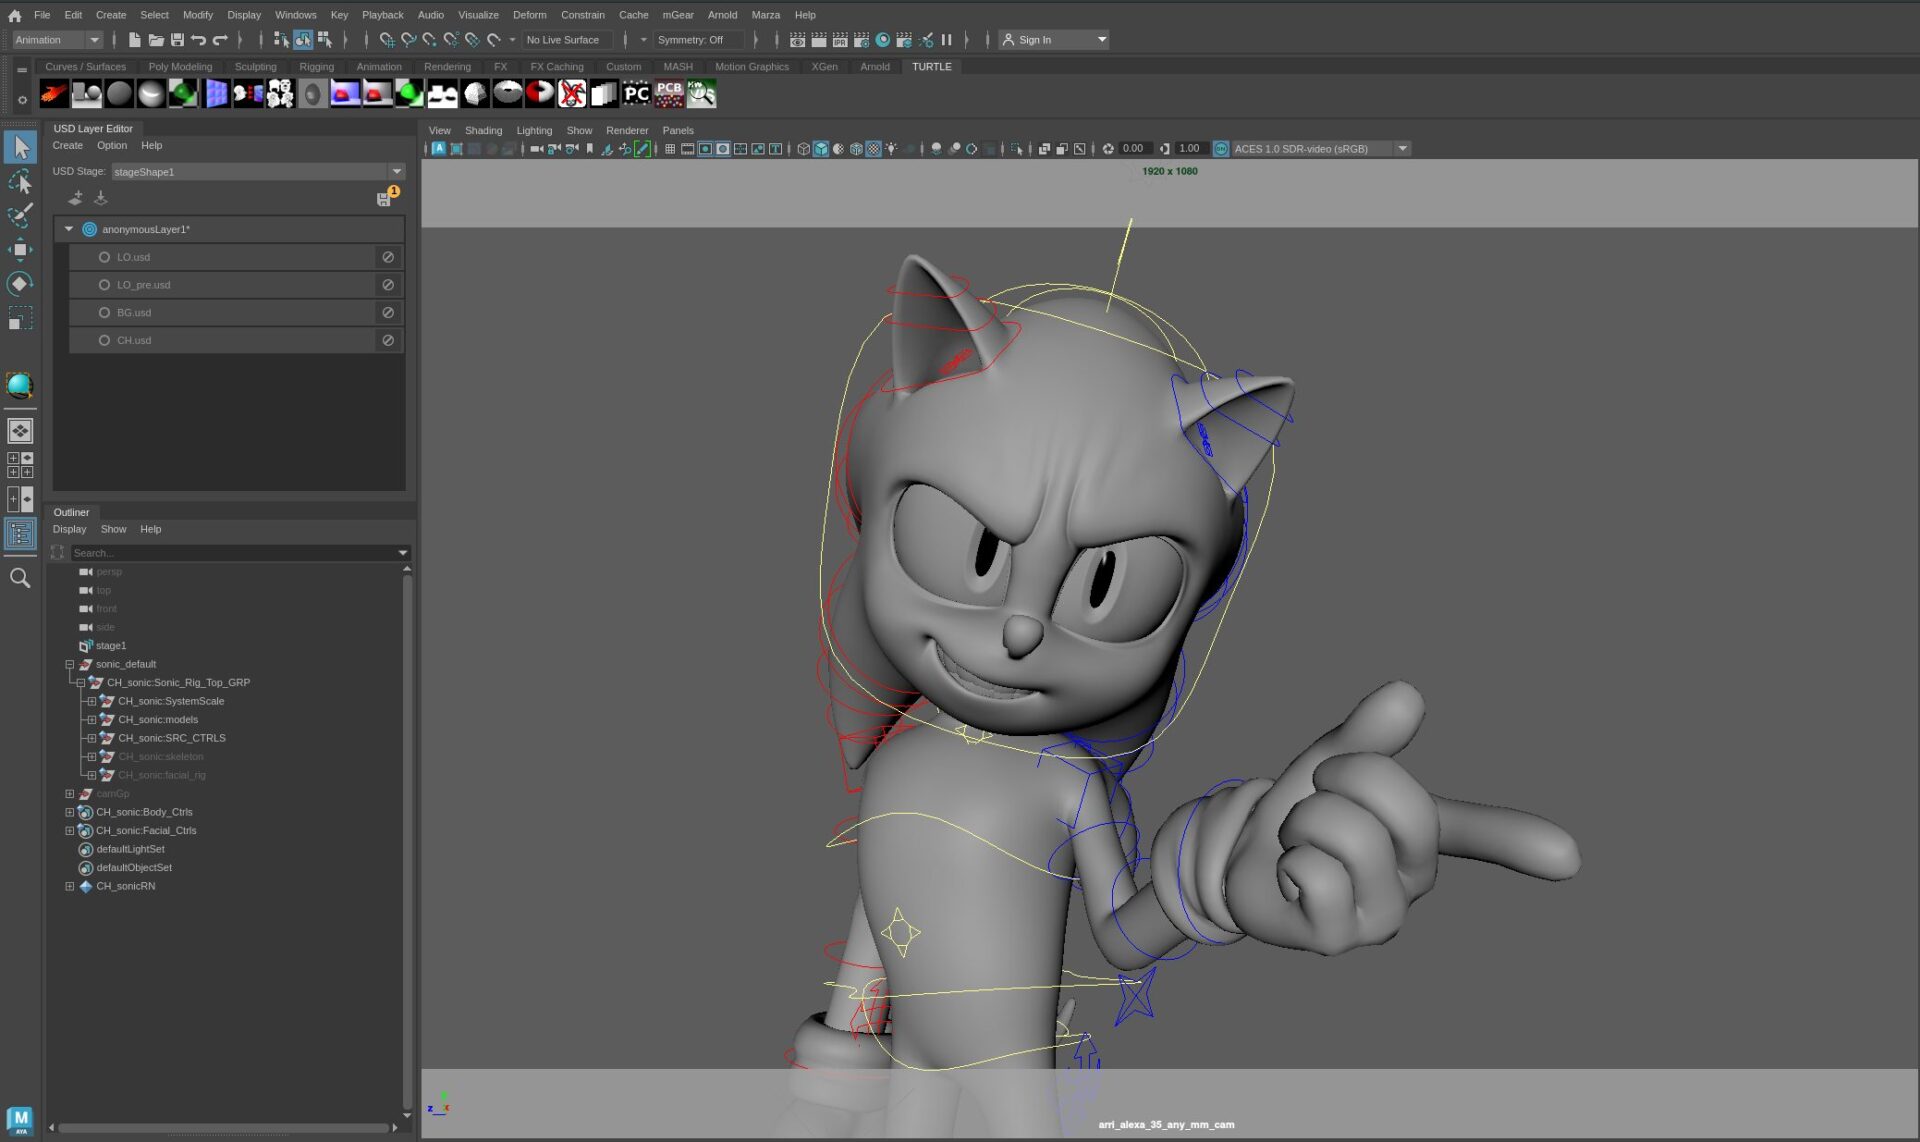Toggle the viewport grid icon
Viewport: 1920px width, 1142px height.
click(670, 149)
